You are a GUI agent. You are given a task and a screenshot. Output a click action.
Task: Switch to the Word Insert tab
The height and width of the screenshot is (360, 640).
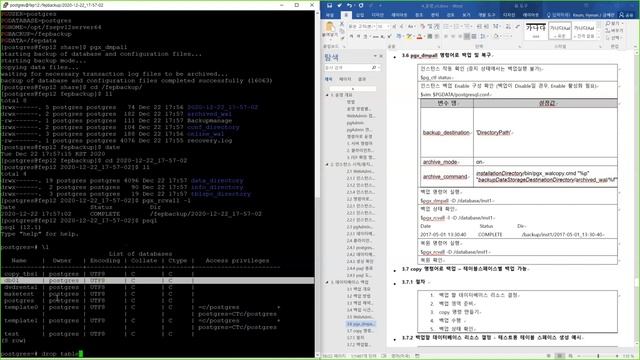360,15
